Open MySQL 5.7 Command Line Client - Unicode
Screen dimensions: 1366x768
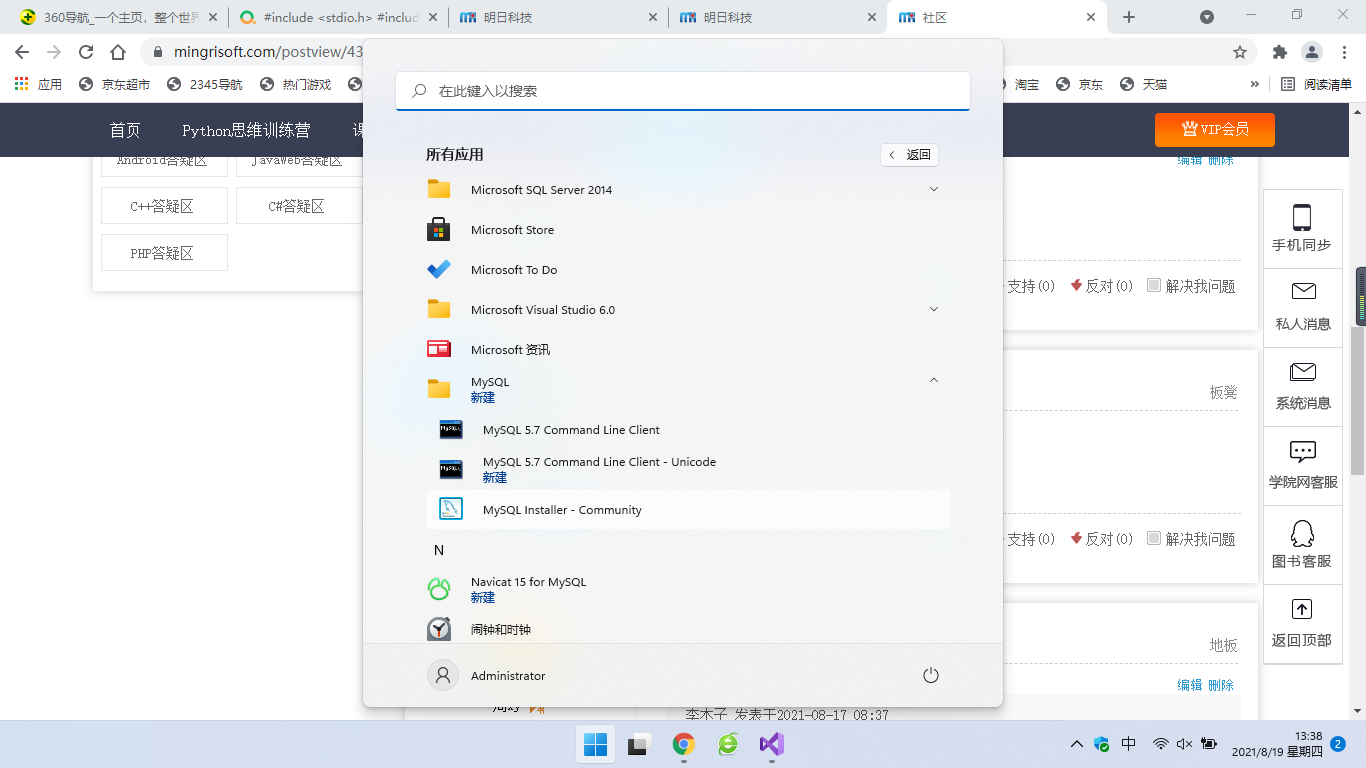coord(688,470)
